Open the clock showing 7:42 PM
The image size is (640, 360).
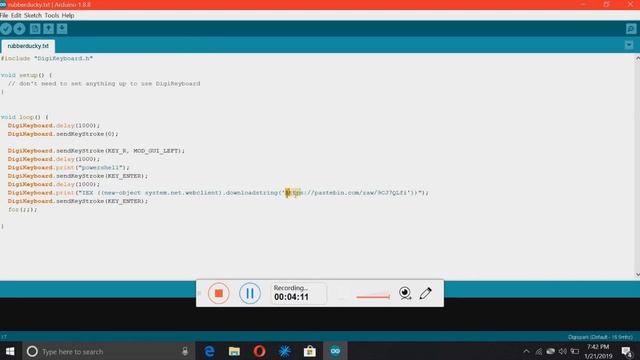tap(598, 351)
